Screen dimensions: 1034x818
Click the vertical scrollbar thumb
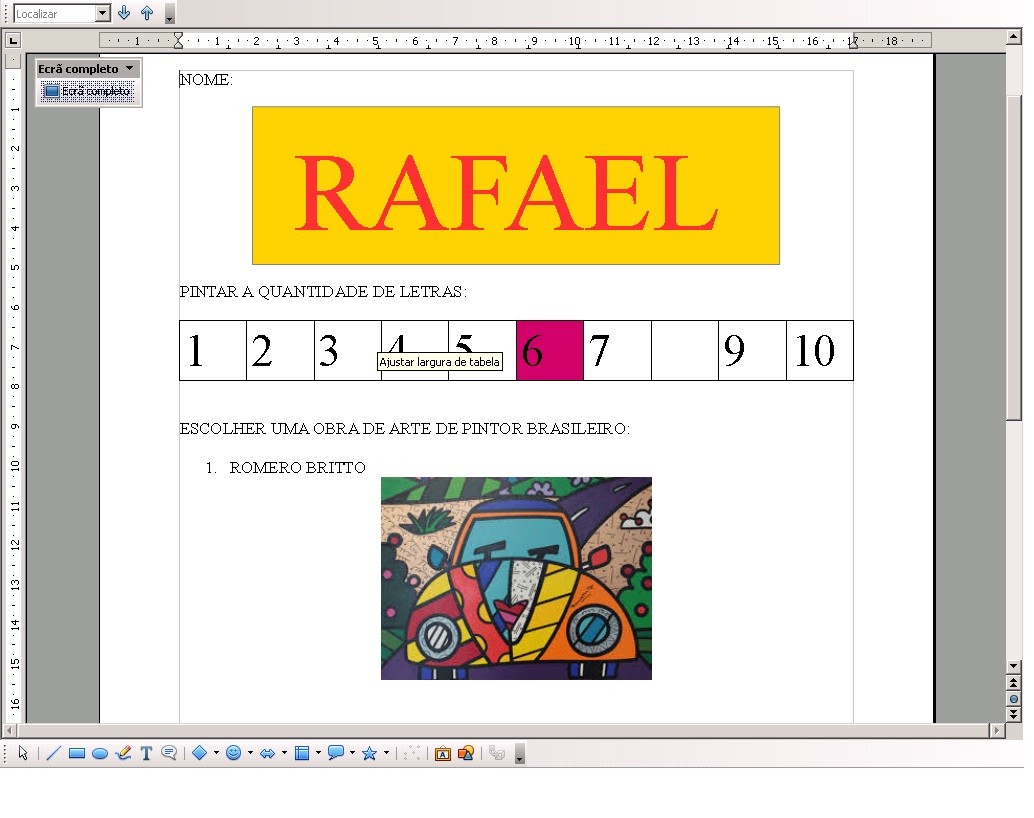(1014, 257)
